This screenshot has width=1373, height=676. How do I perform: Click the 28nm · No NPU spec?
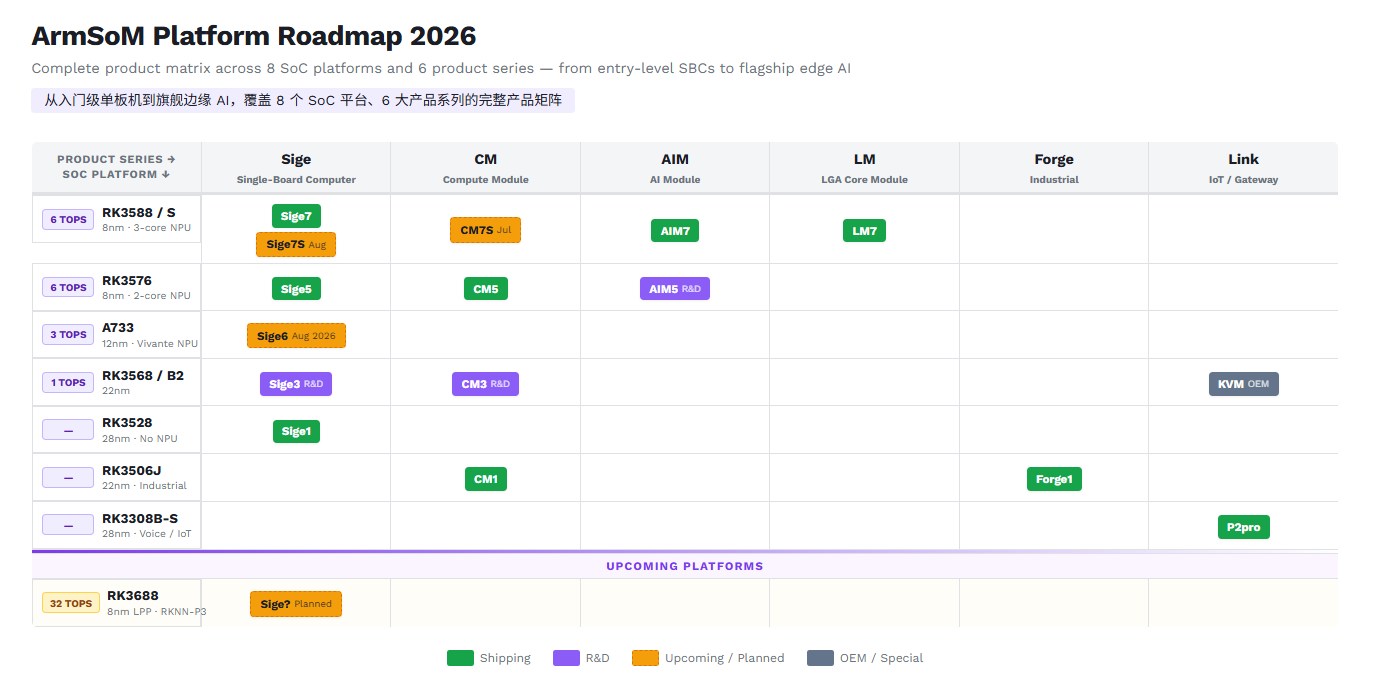(140, 439)
